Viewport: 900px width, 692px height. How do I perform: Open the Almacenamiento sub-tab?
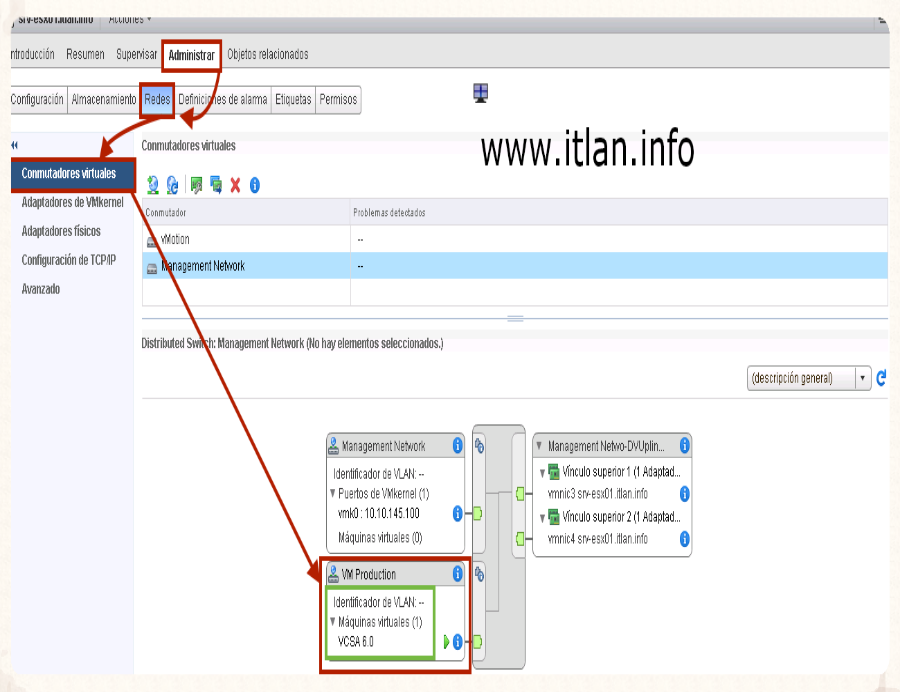pos(103,100)
